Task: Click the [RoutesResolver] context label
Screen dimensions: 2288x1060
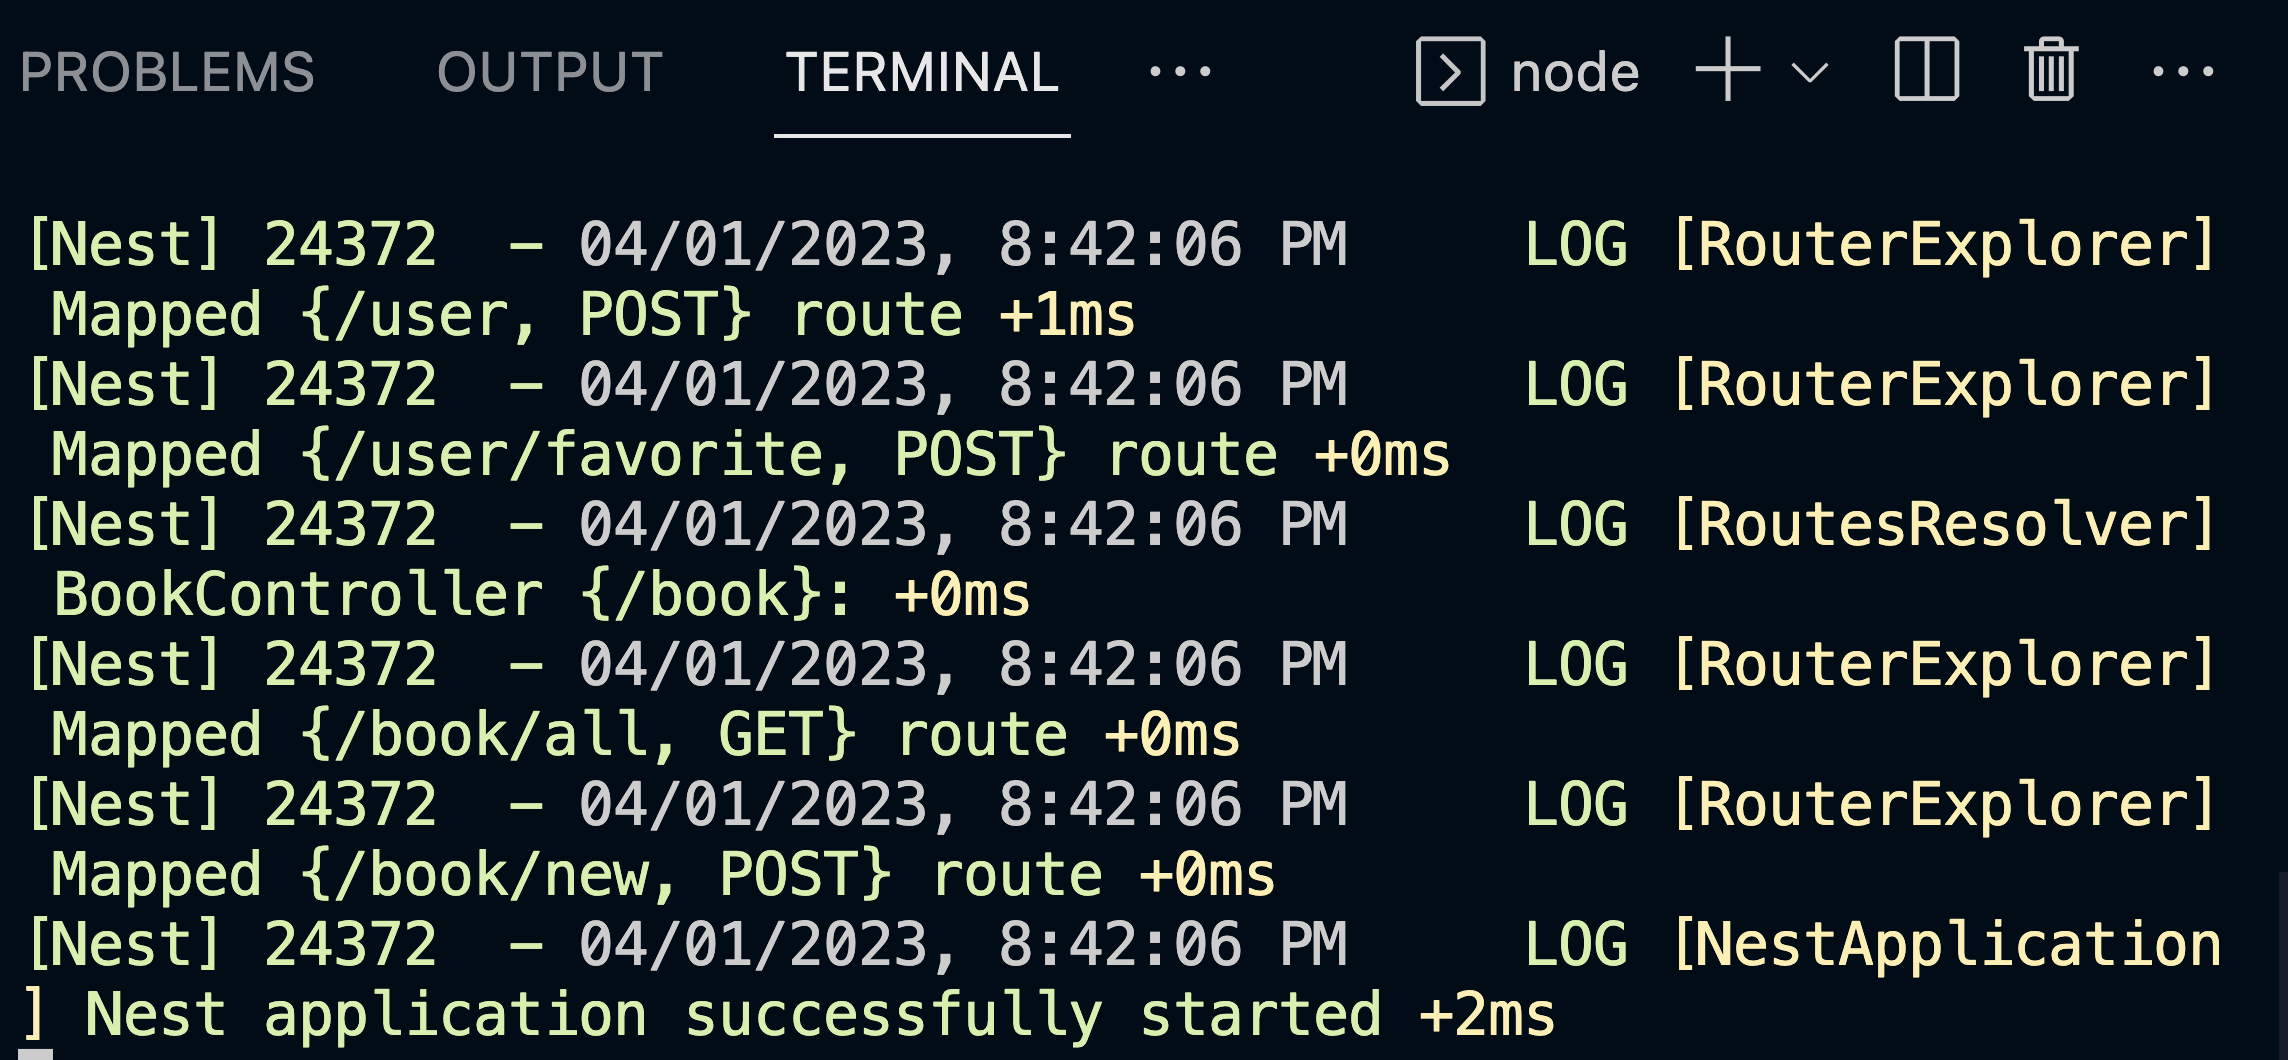Action: (1945, 525)
